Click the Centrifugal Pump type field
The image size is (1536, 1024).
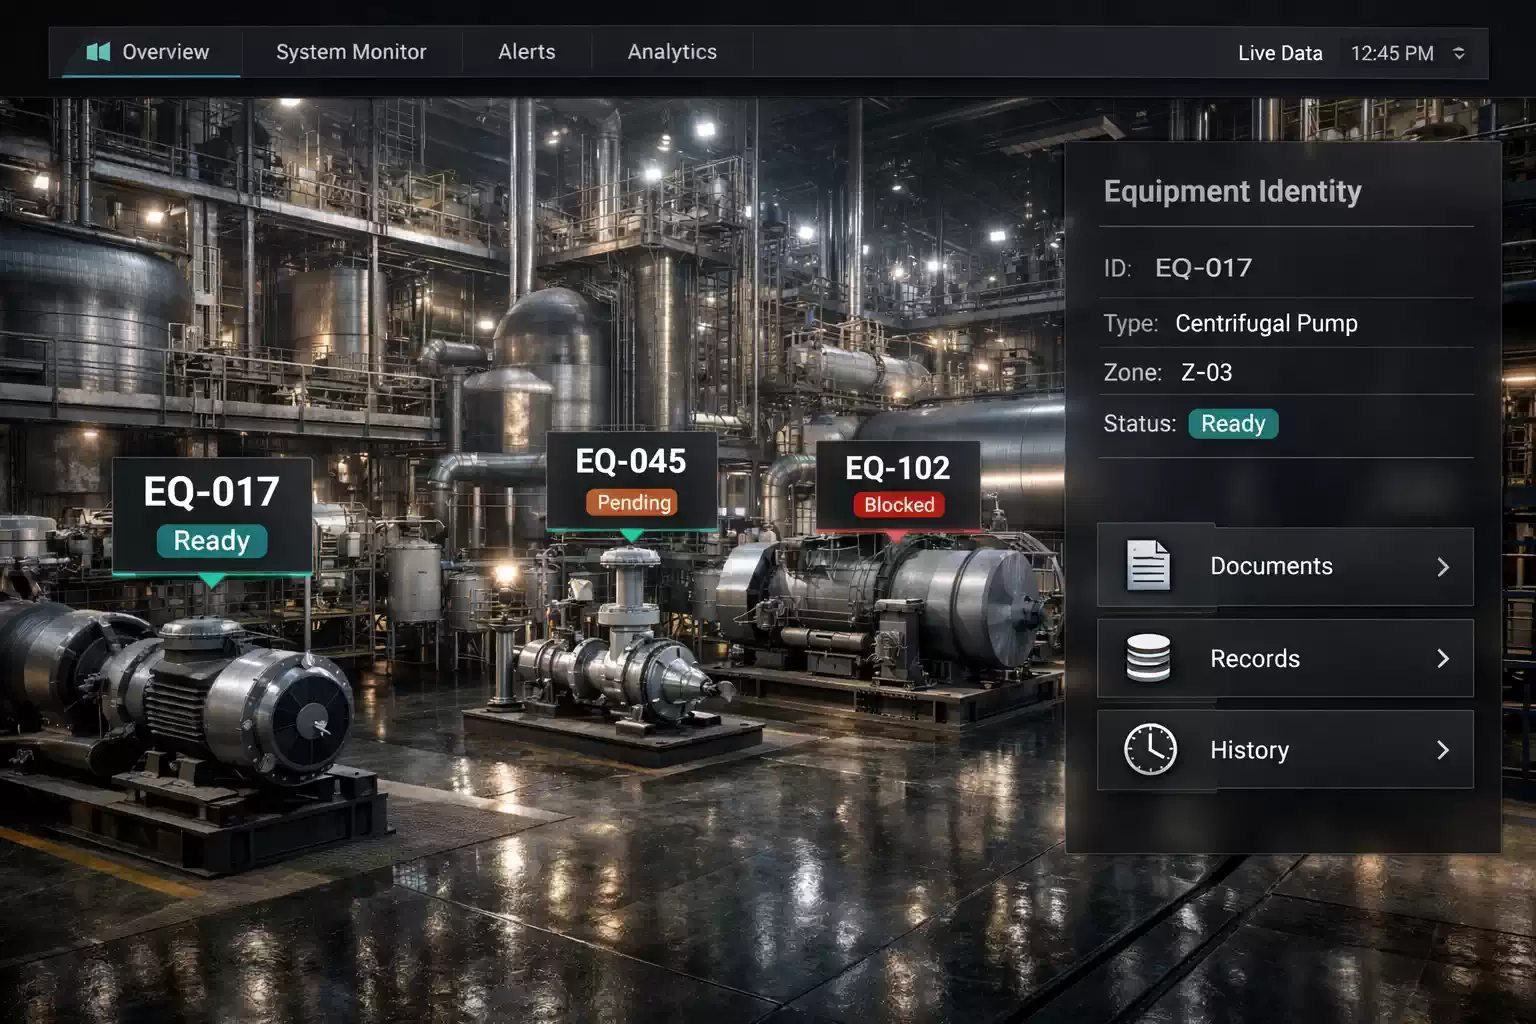pyautogui.click(x=1265, y=323)
